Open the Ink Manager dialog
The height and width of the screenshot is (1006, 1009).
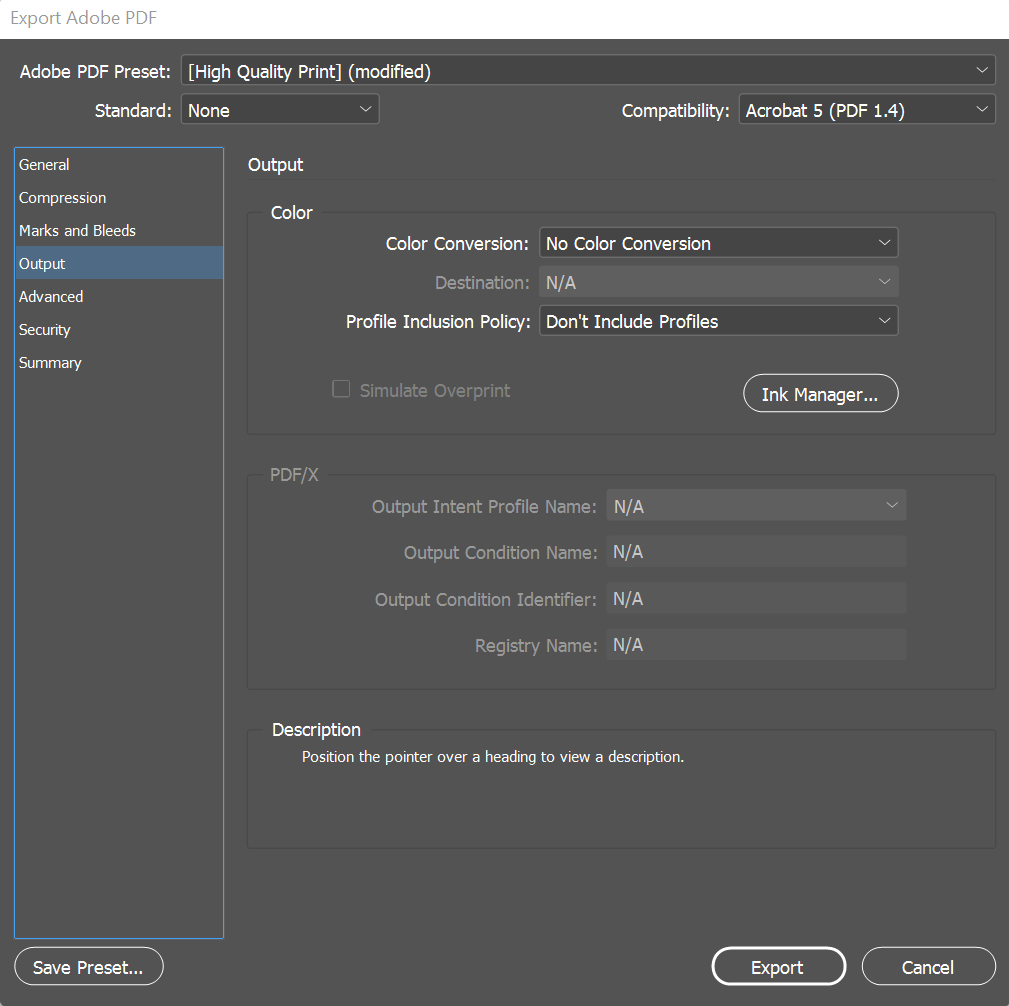(820, 394)
